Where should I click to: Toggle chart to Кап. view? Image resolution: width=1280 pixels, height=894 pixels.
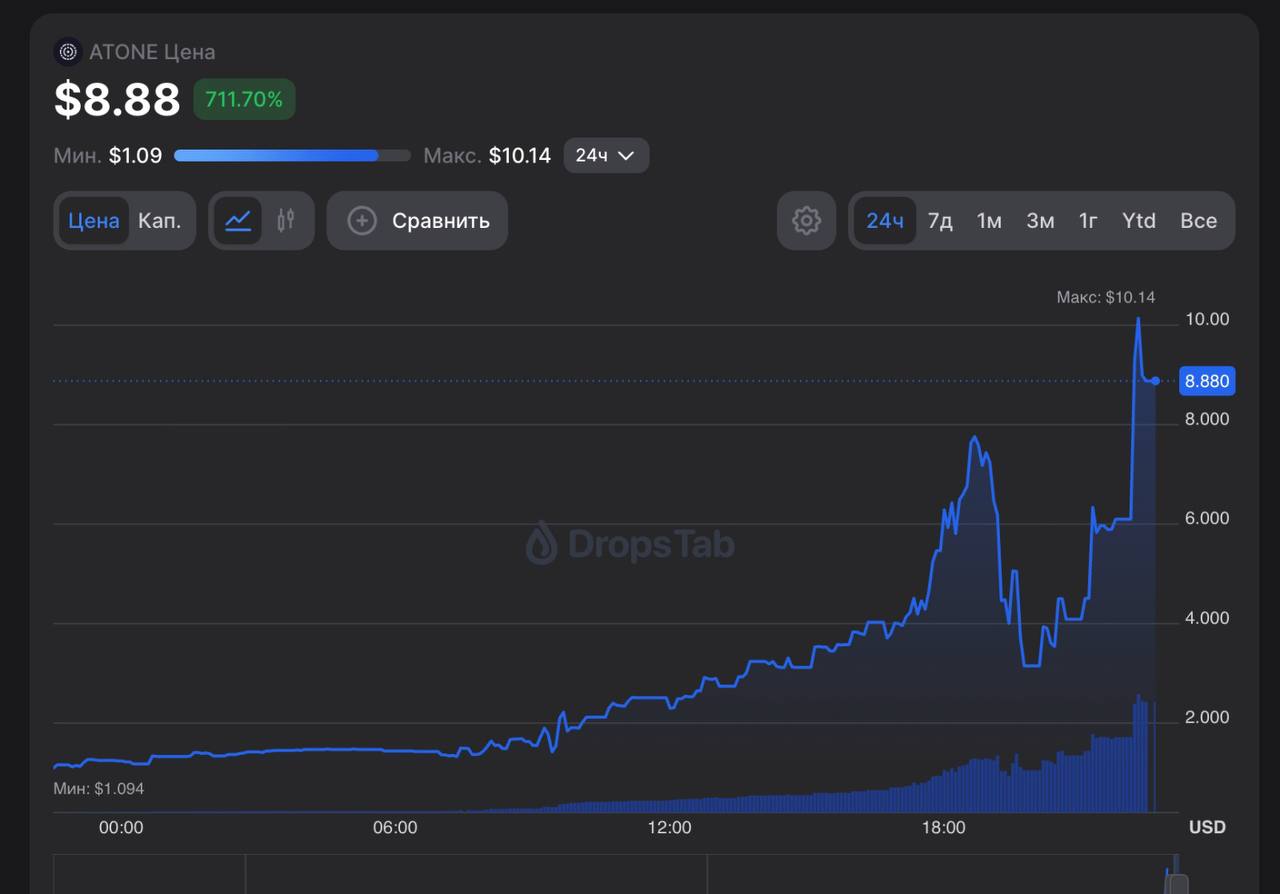(160, 221)
